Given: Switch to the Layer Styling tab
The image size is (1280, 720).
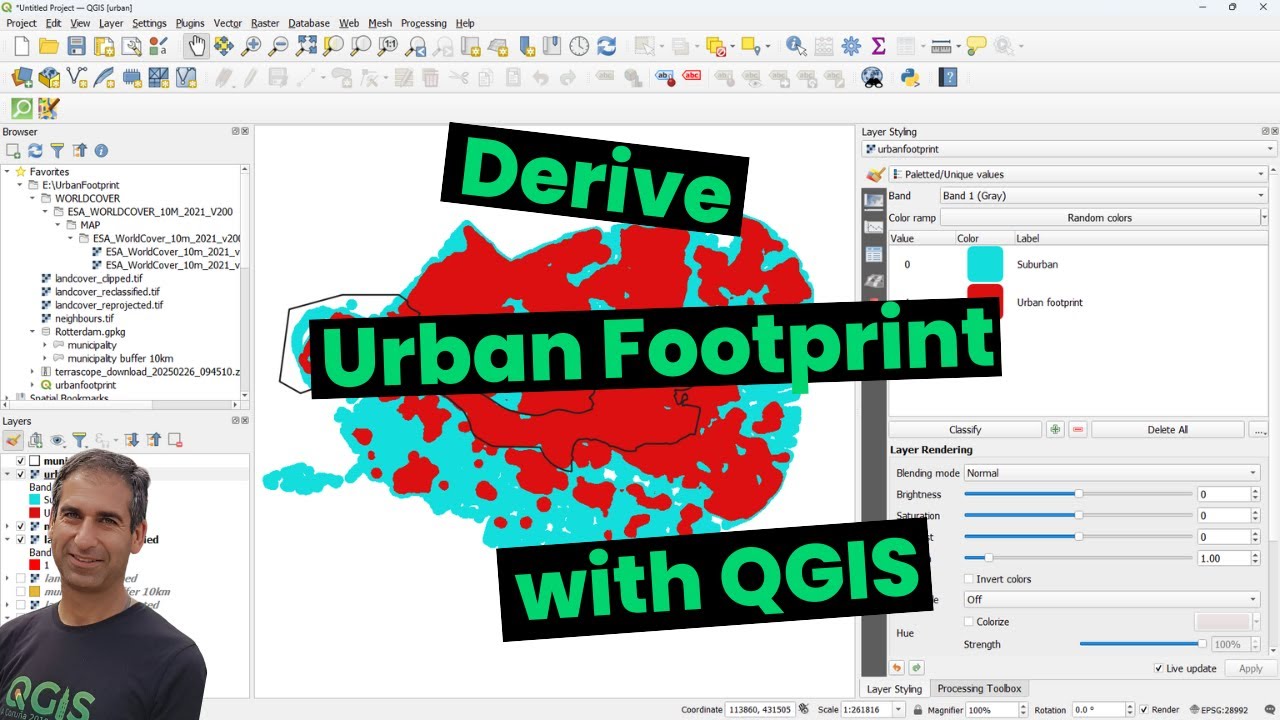Looking at the screenshot, I should tap(894, 688).
